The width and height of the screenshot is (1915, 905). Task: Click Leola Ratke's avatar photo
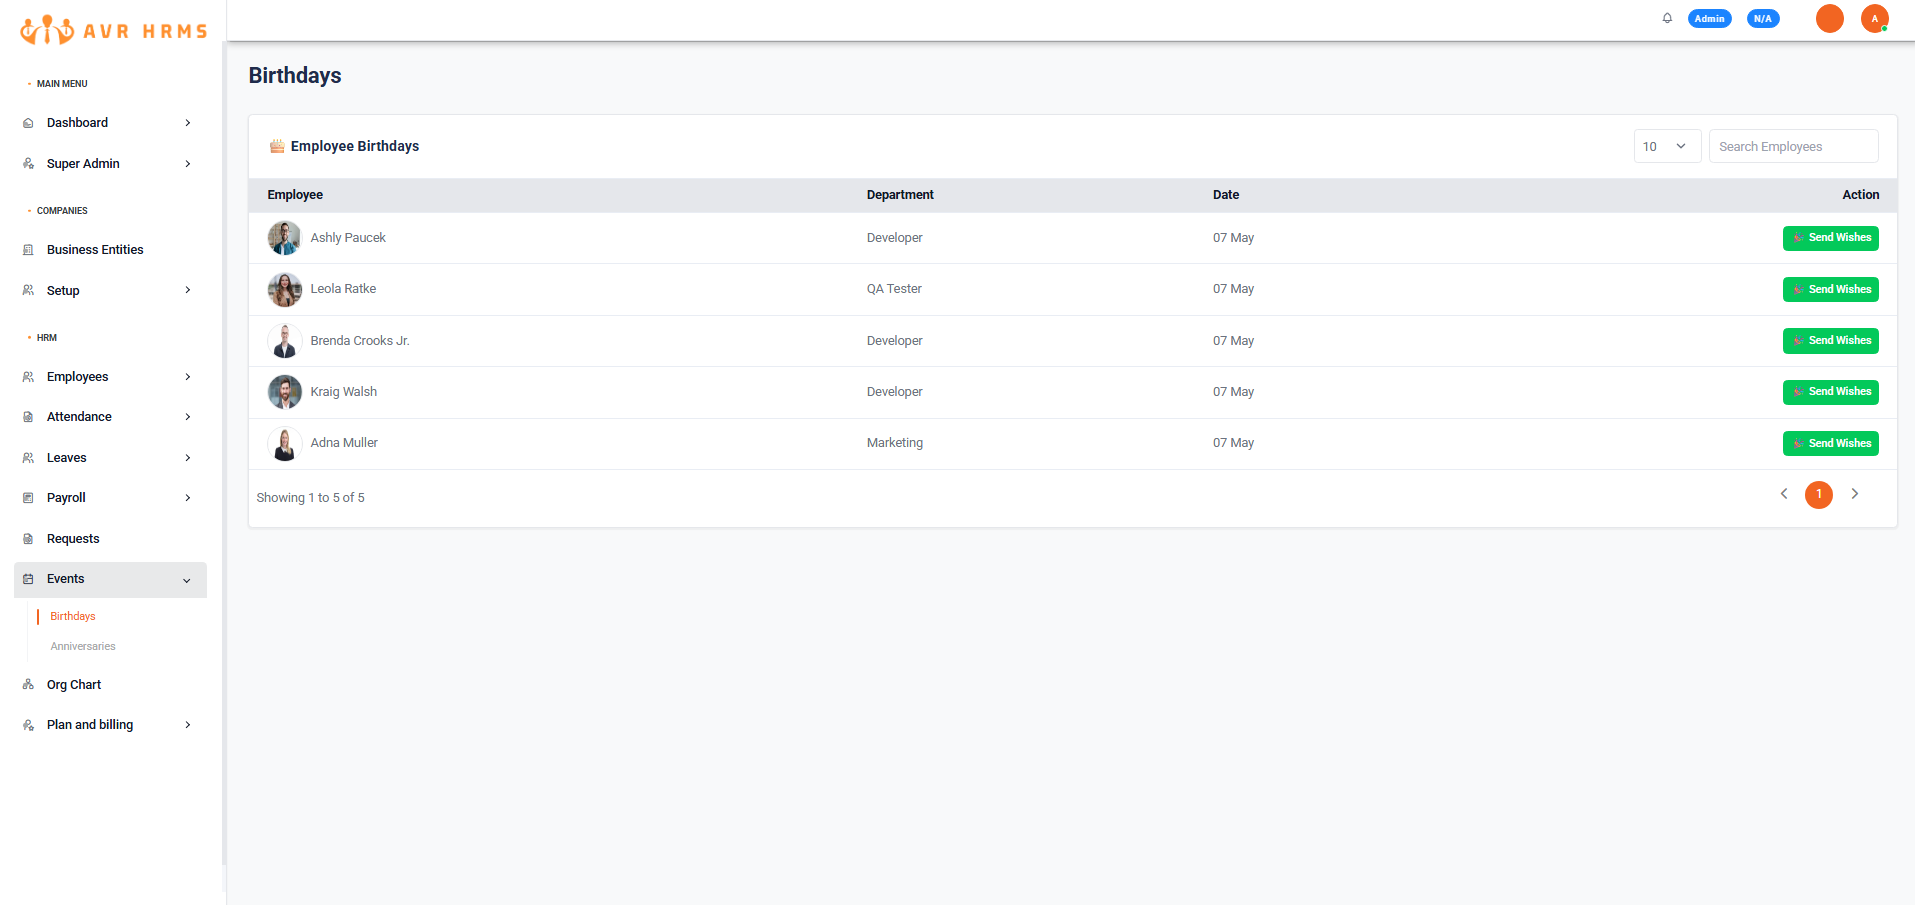[285, 289]
